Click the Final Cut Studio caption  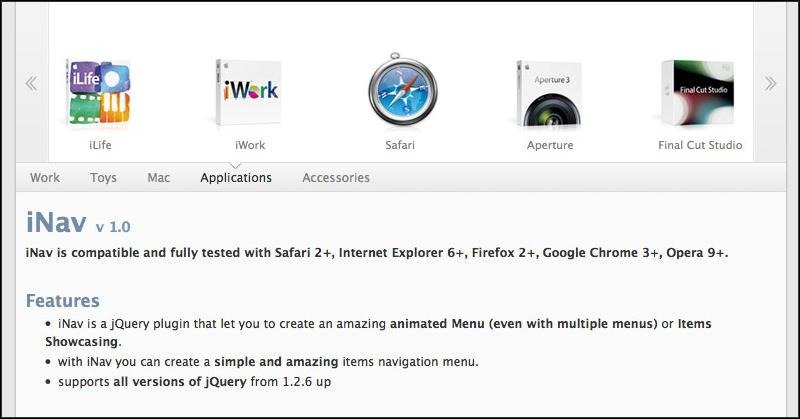[700, 145]
